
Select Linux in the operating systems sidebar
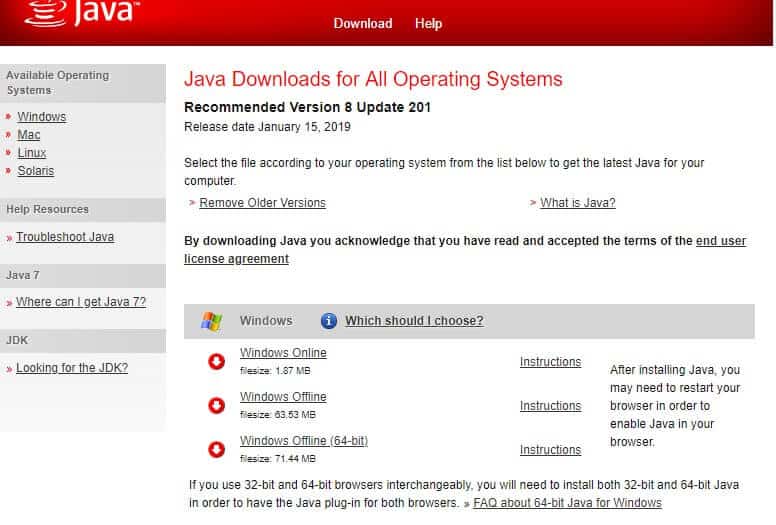32,153
